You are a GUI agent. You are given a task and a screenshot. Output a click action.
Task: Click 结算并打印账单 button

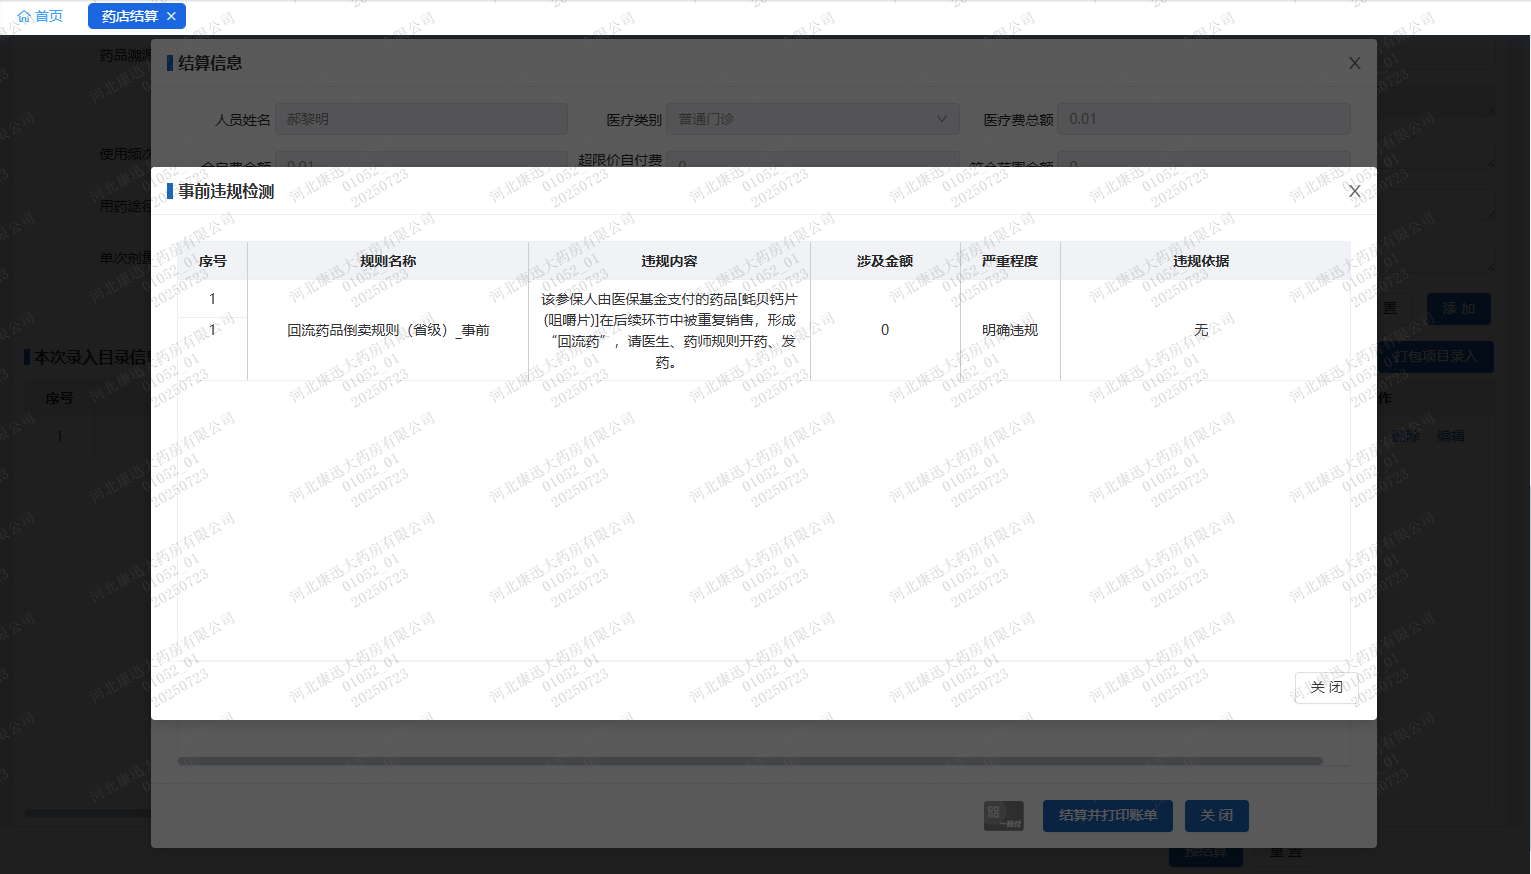point(1107,815)
